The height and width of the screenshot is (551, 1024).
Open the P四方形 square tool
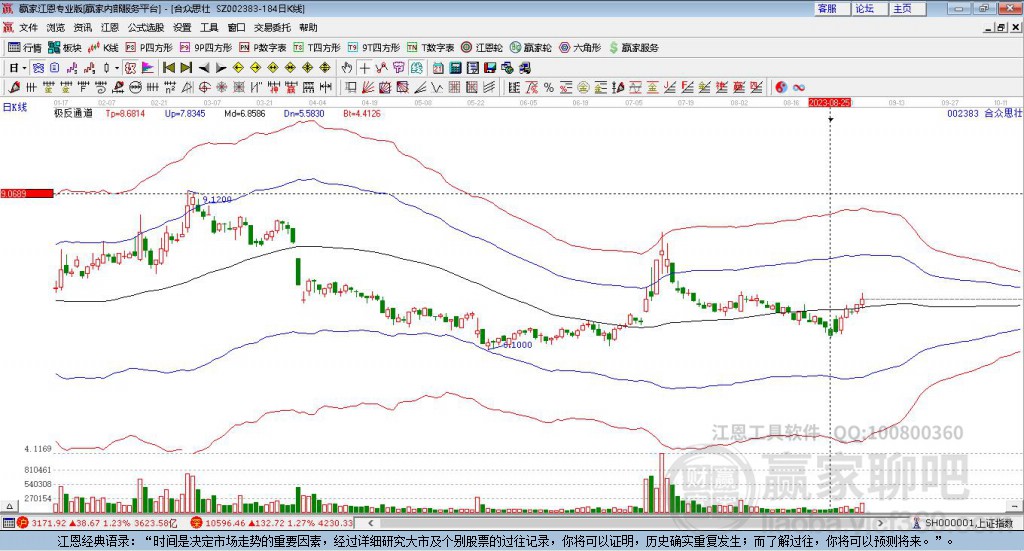148,48
